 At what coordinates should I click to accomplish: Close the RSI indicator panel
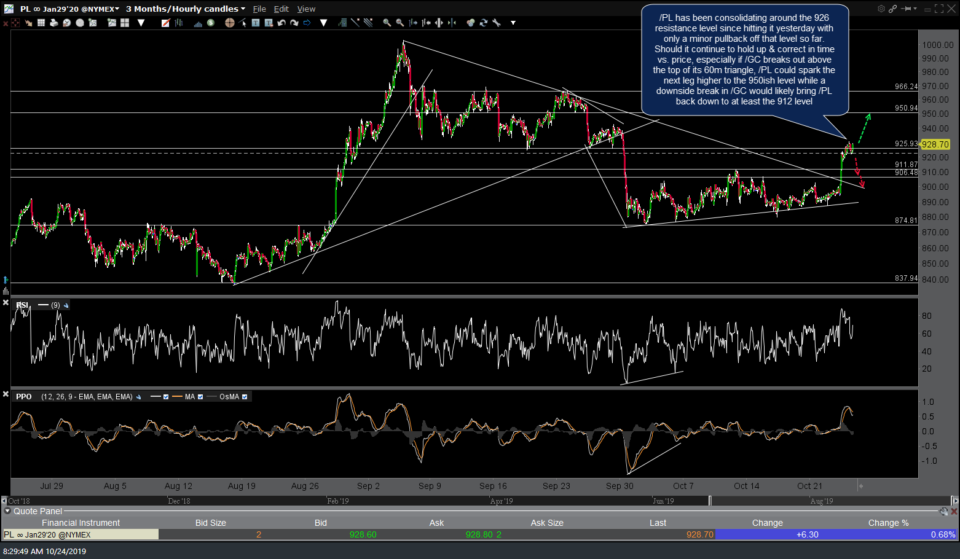(x=7, y=303)
